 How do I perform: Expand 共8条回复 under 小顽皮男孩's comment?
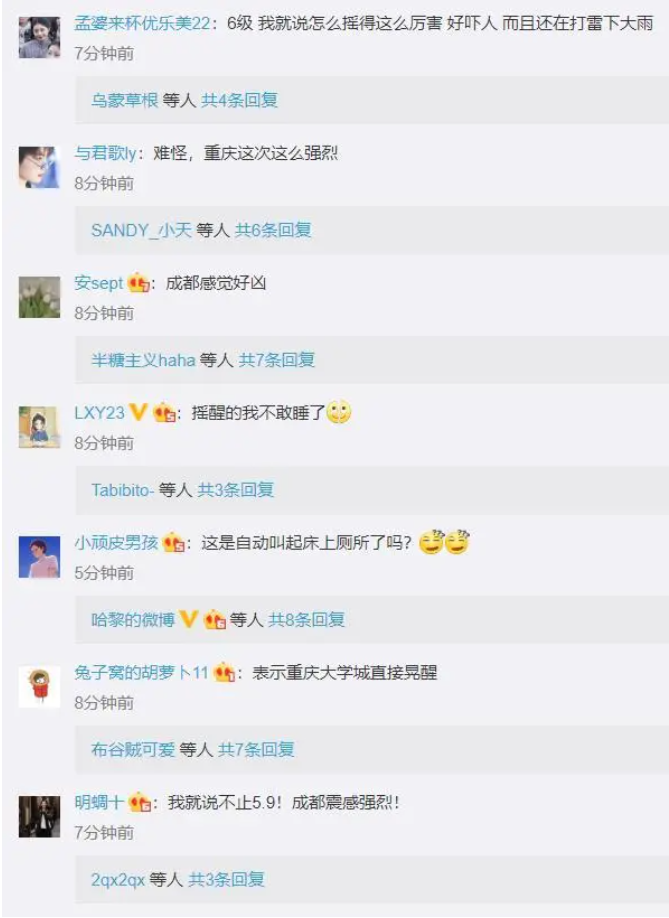[x=306, y=619]
